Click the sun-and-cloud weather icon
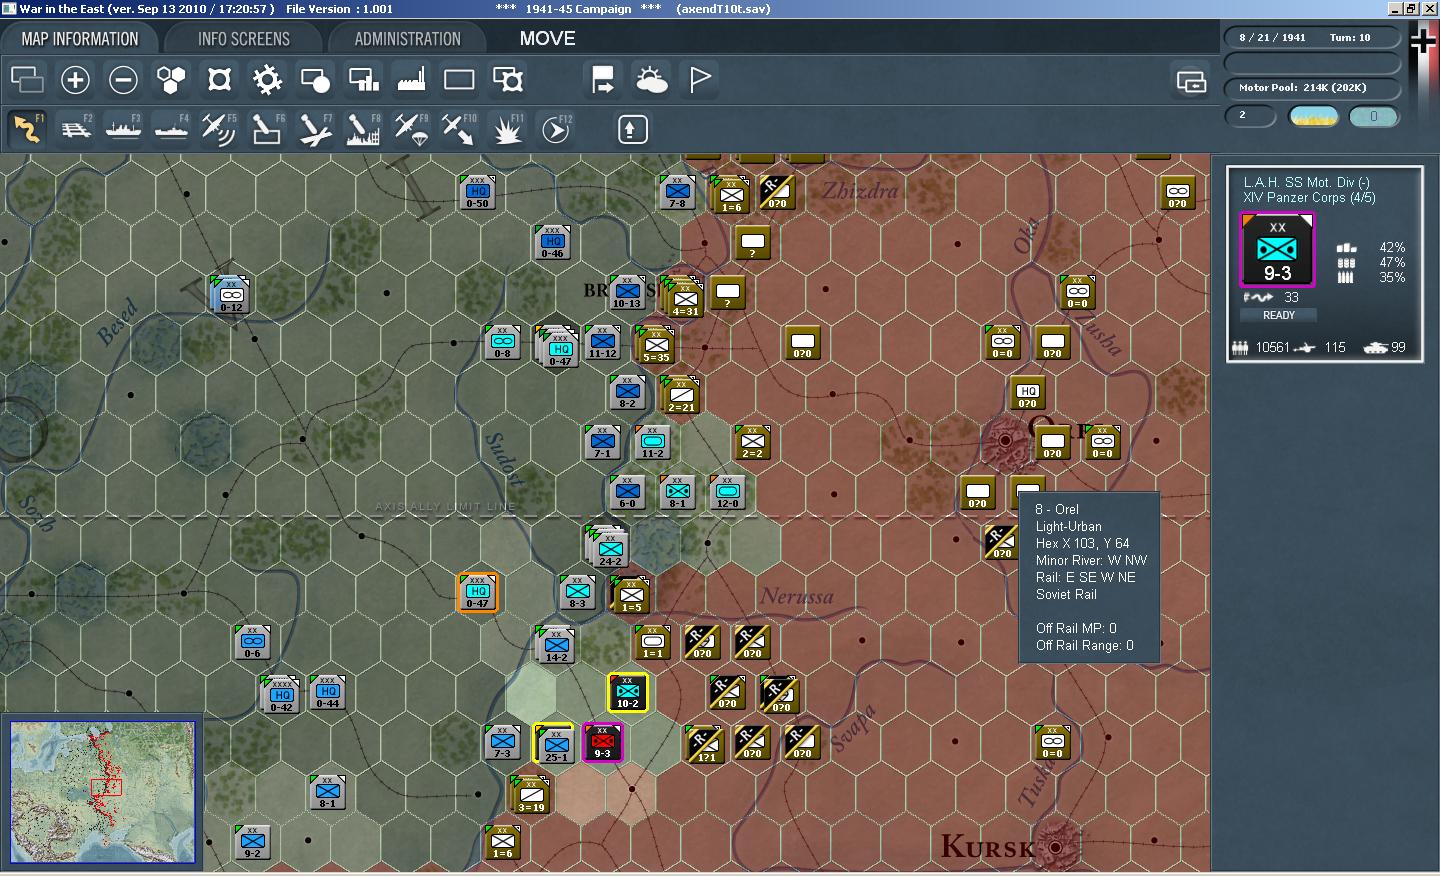 click(x=651, y=80)
